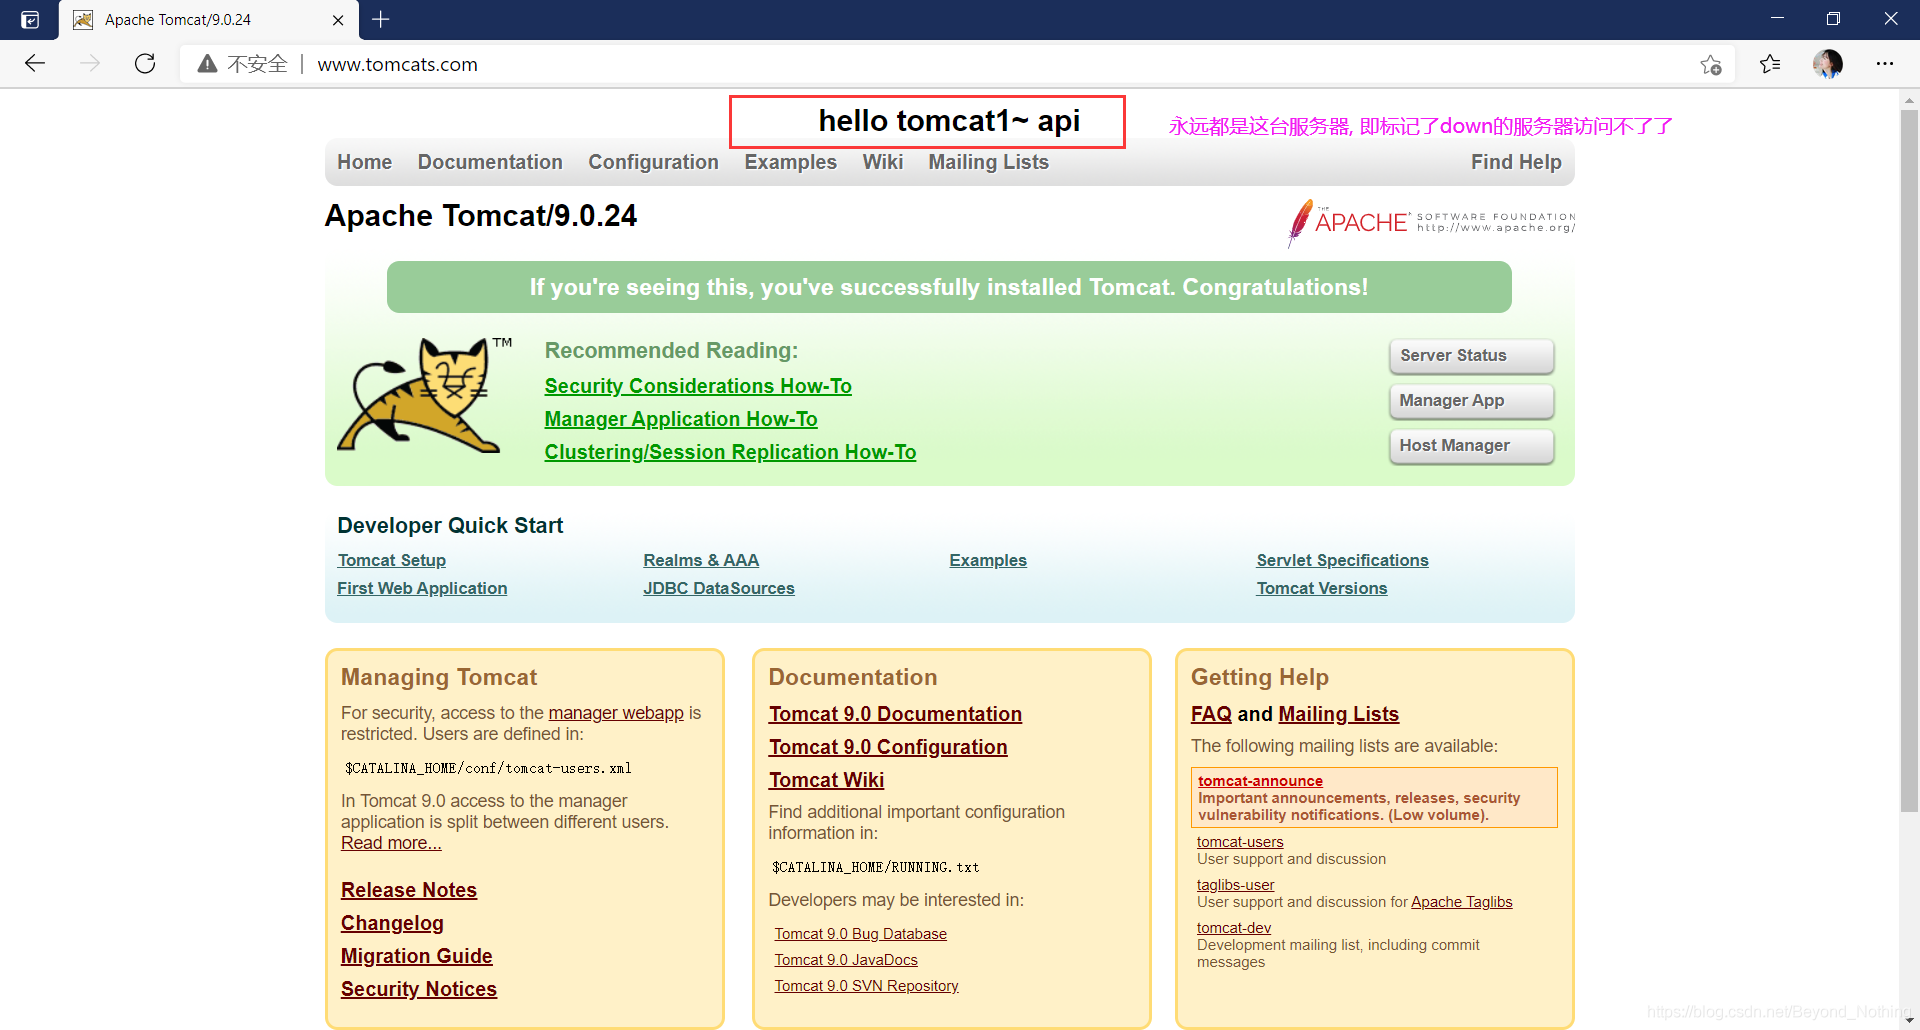The width and height of the screenshot is (1920, 1030).
Task: Open the tomcat-announce mailing list link
Action: point(1260,781)
